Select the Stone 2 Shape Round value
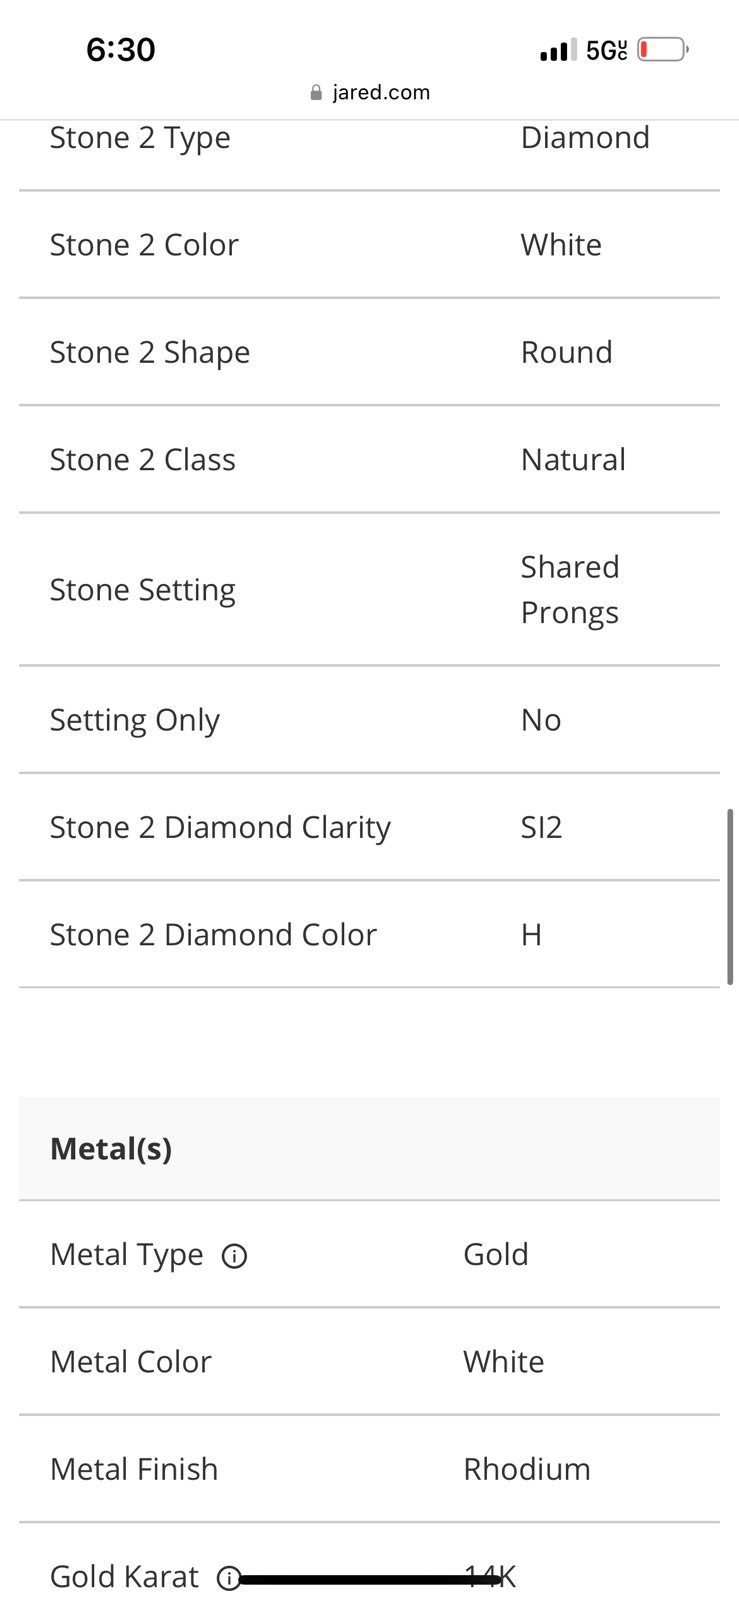This screenshot has width=739, height=1600. [566, 353]
